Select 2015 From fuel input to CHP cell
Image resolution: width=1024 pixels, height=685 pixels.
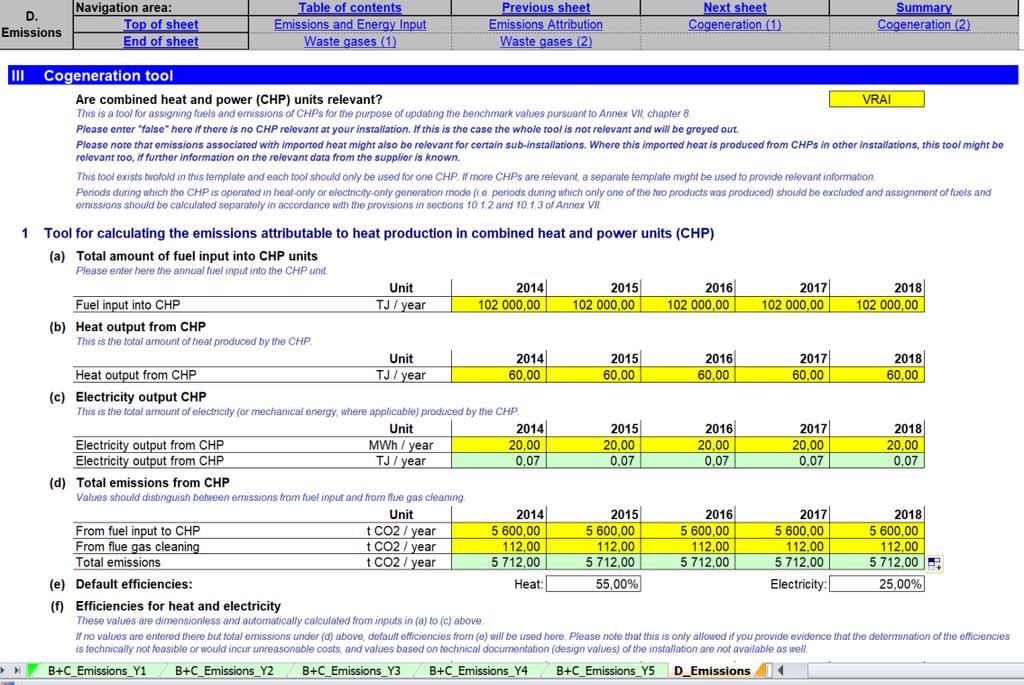pyautogui.click(x=594, y=531)
